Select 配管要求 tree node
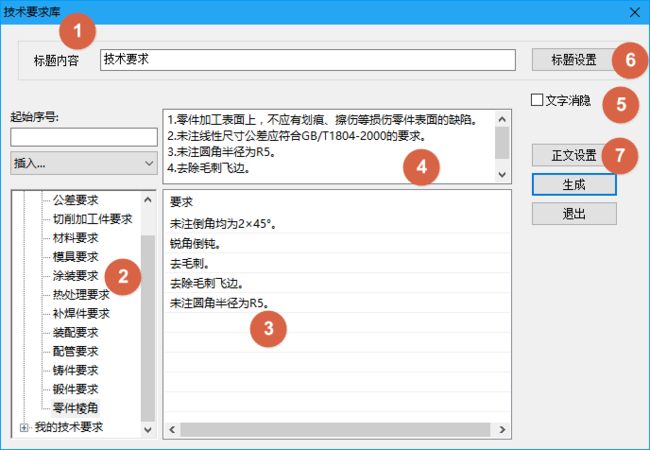 click(75, 351)
